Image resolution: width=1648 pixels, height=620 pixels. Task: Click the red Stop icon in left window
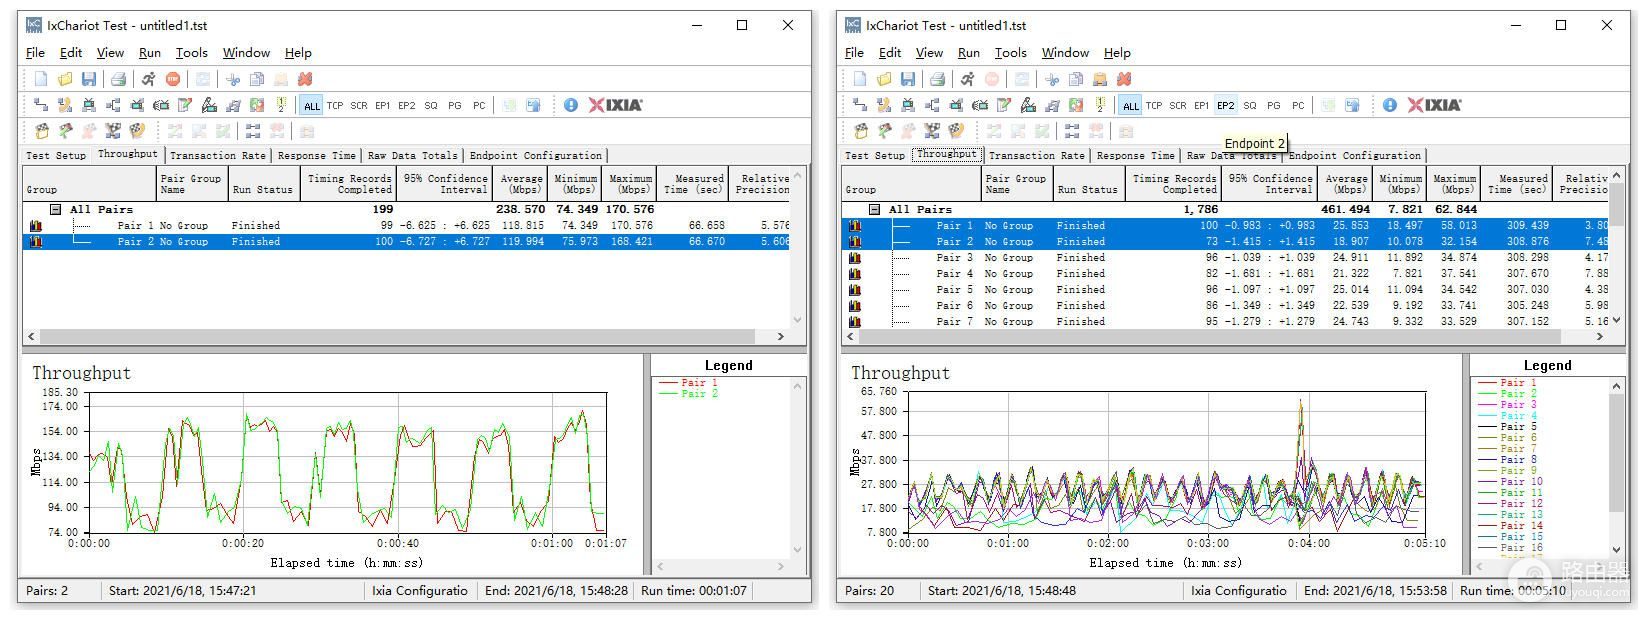tap(173, 79)
